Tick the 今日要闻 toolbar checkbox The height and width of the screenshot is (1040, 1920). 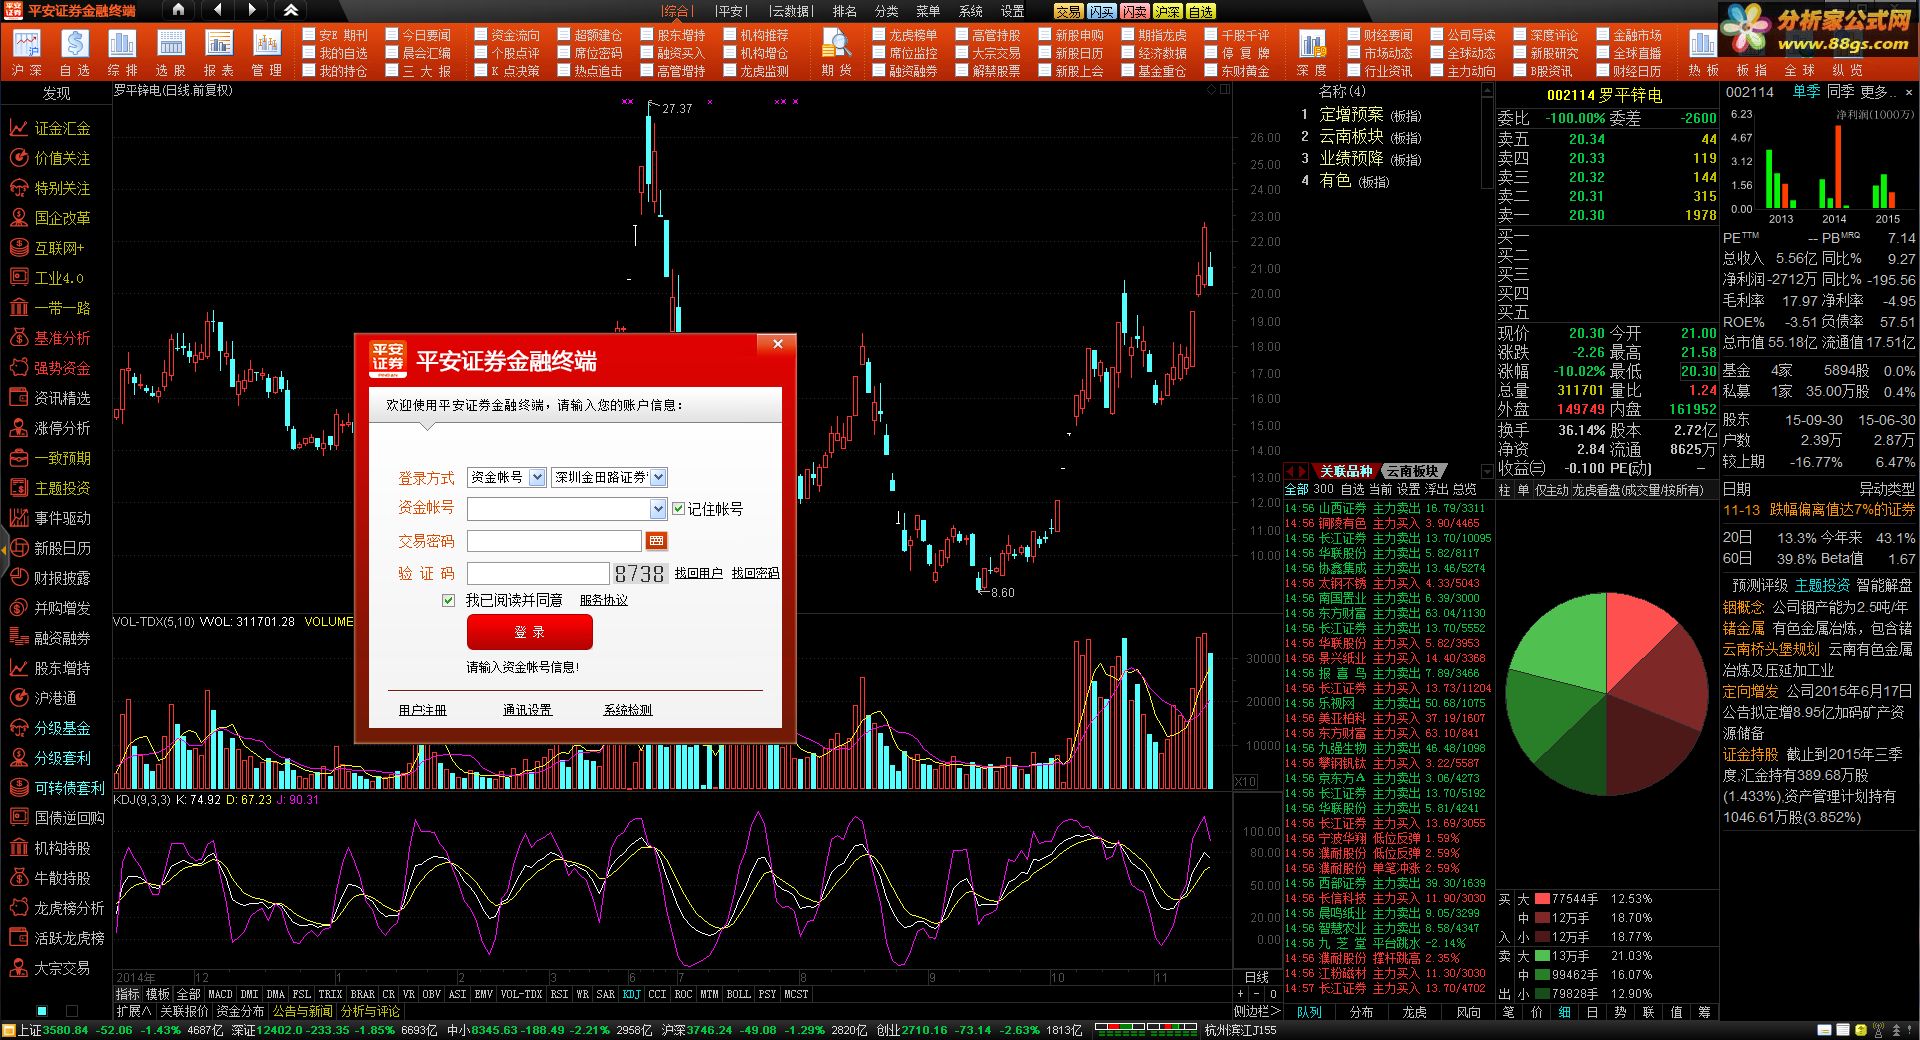[x=392, y=35]
